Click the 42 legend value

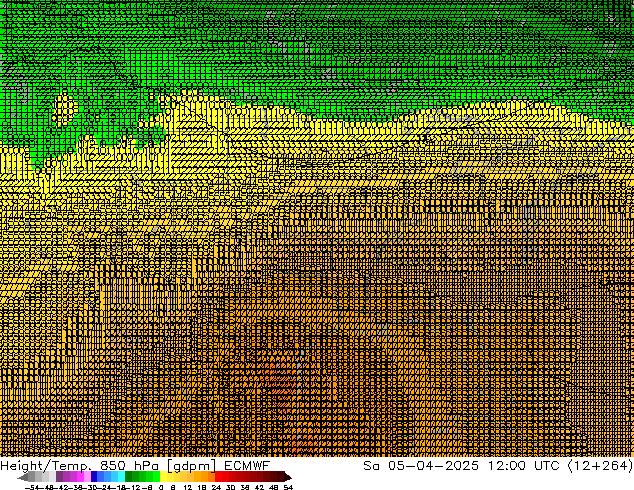259,487
